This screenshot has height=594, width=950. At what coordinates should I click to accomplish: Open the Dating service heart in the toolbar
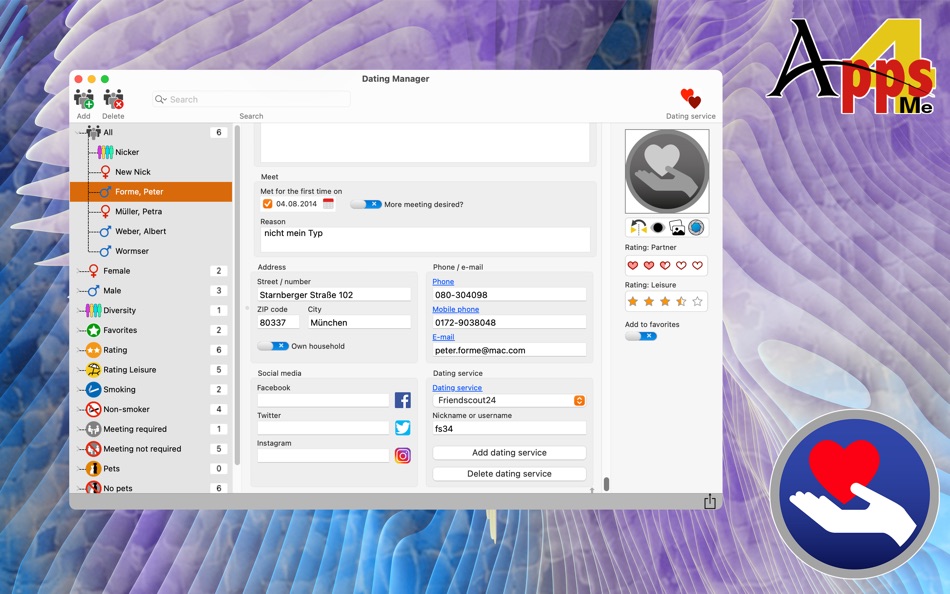coord(690,98)
